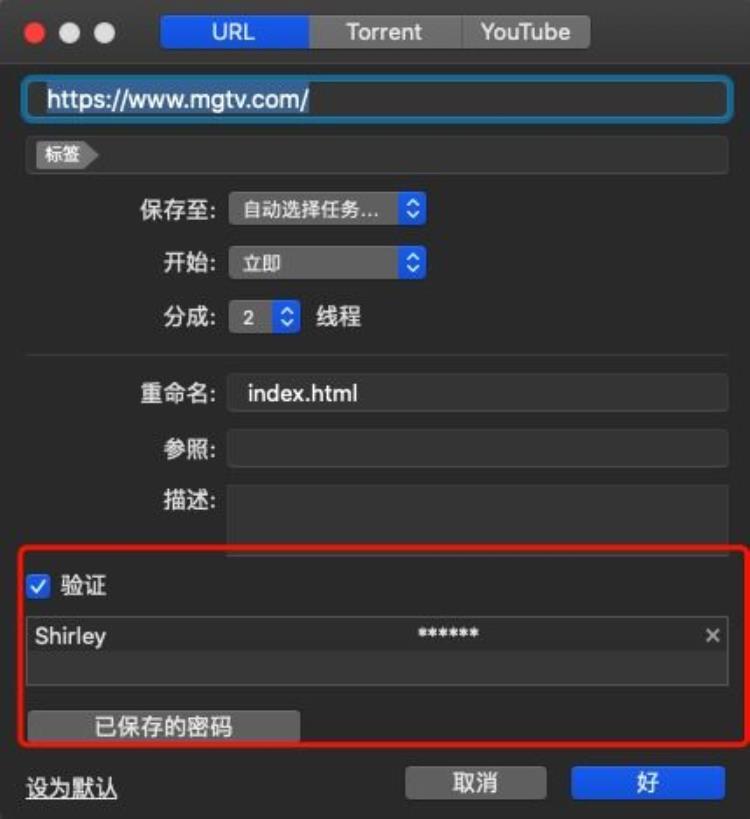Image resolution: width=750 pixels, height=819 pixels.
Task: Expand the 开始 start time dropdown
Action: (327, 263)
